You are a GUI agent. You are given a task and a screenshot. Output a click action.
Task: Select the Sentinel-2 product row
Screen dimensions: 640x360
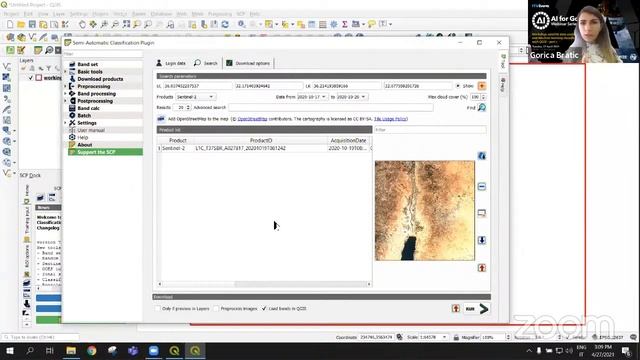coord(264,148)
